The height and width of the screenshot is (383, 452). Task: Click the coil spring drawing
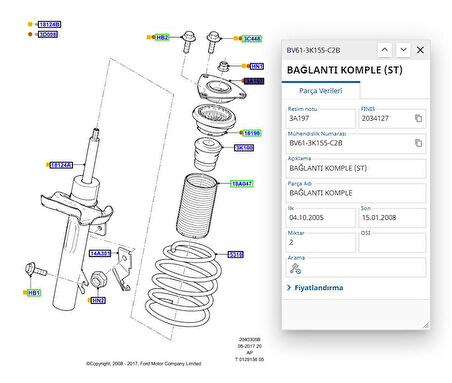point(183,284)
